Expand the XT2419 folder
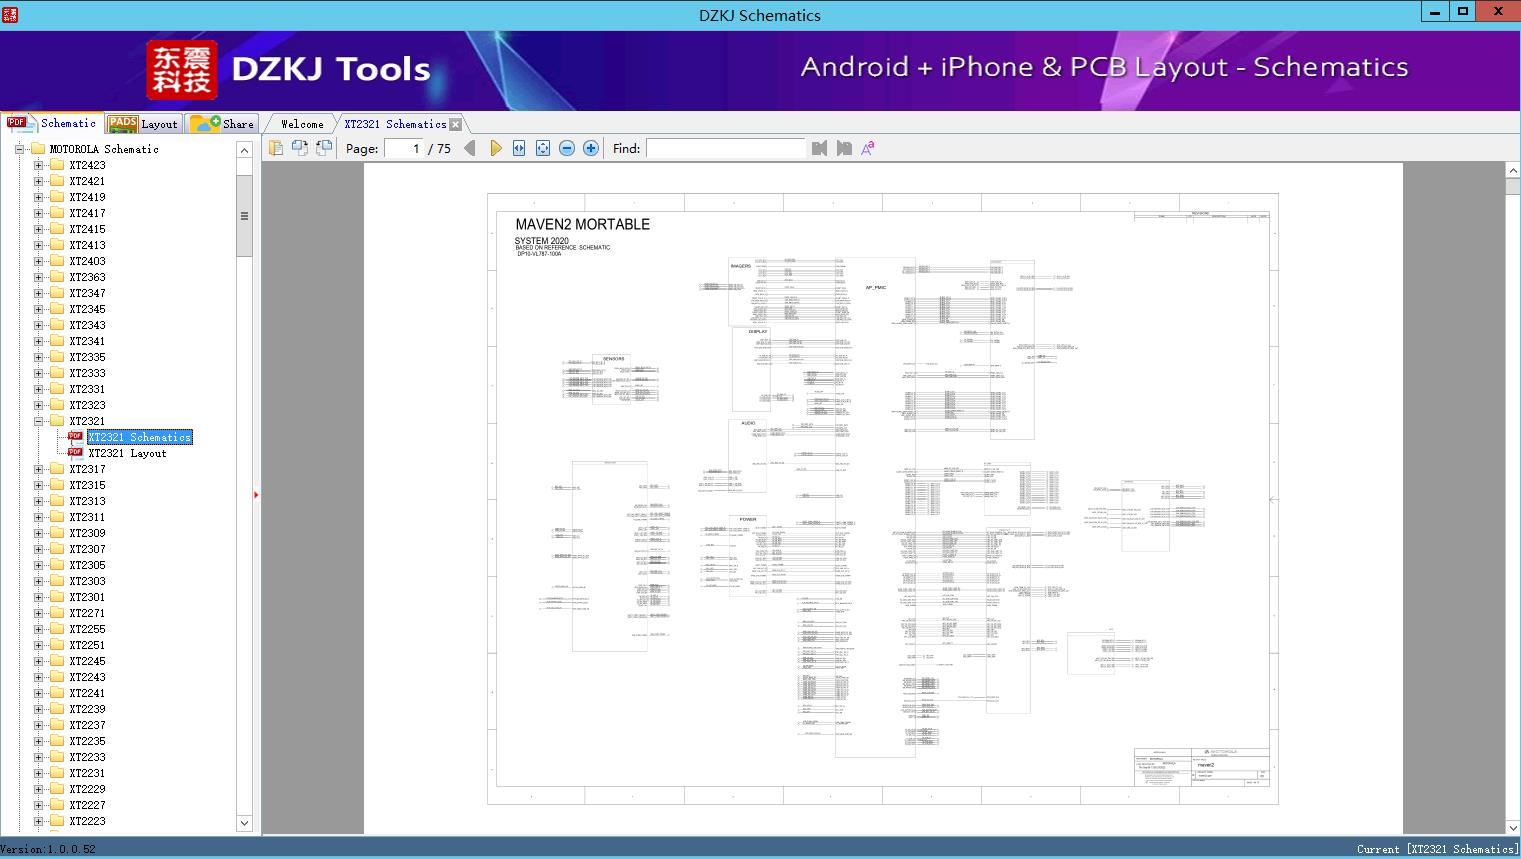 (38, 197)
